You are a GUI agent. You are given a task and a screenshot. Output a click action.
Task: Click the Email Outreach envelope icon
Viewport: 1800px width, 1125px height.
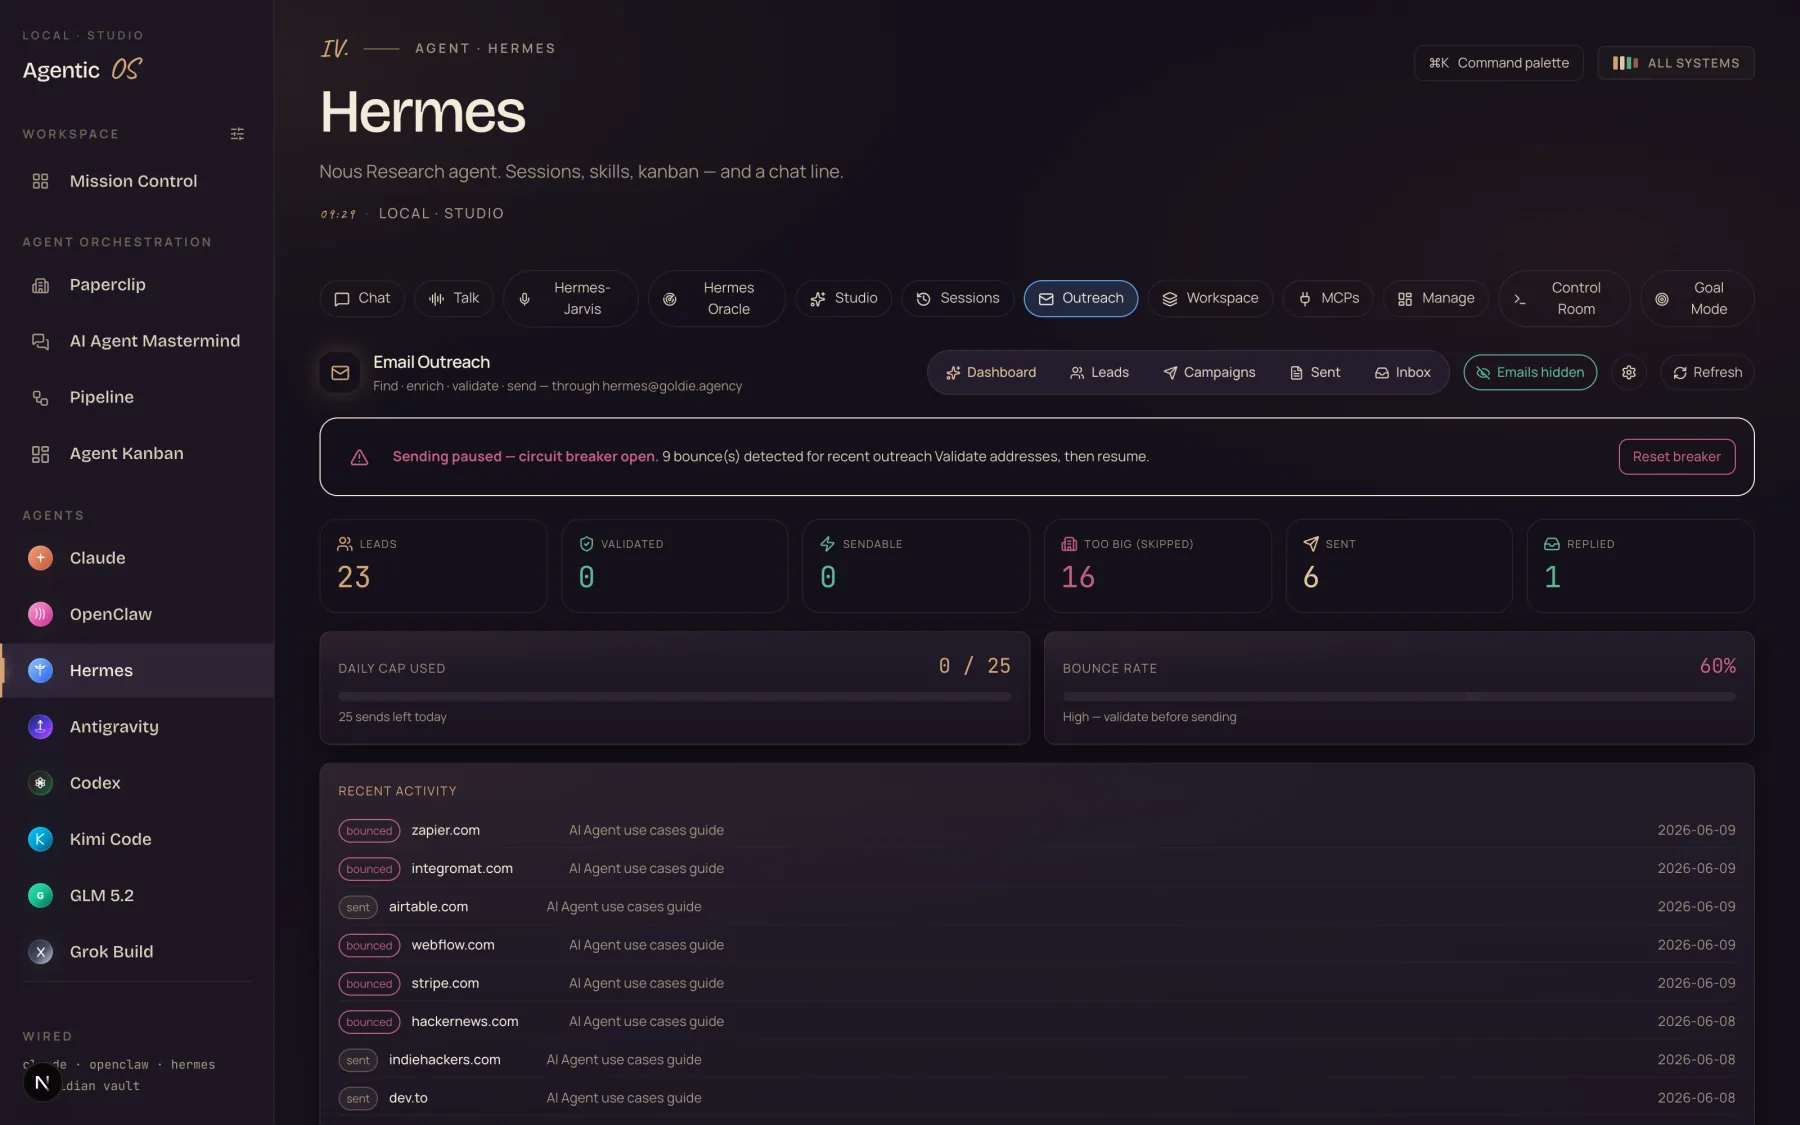[340, 372]
